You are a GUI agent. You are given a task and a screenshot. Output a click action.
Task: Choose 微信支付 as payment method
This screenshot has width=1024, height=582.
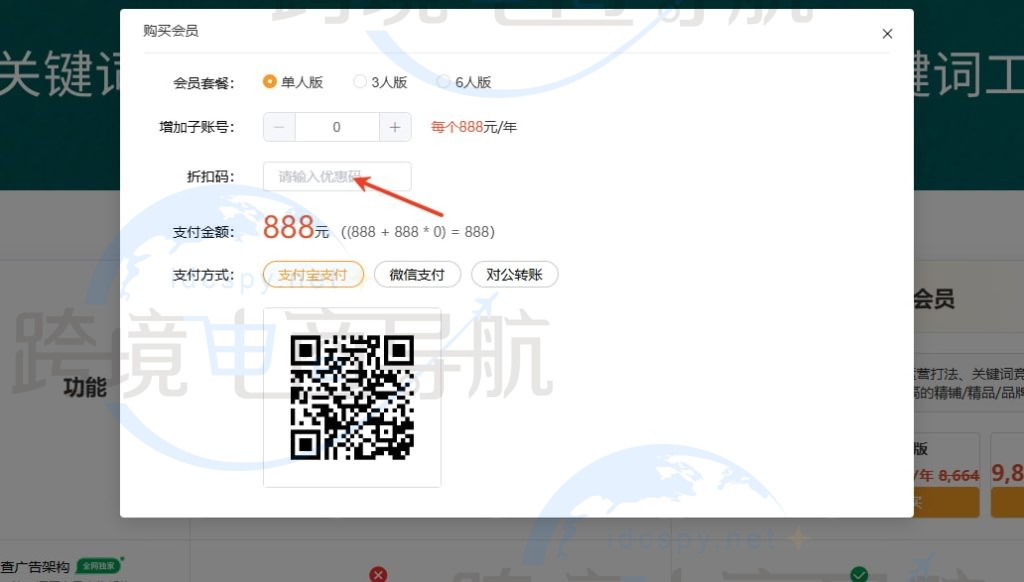417,274
